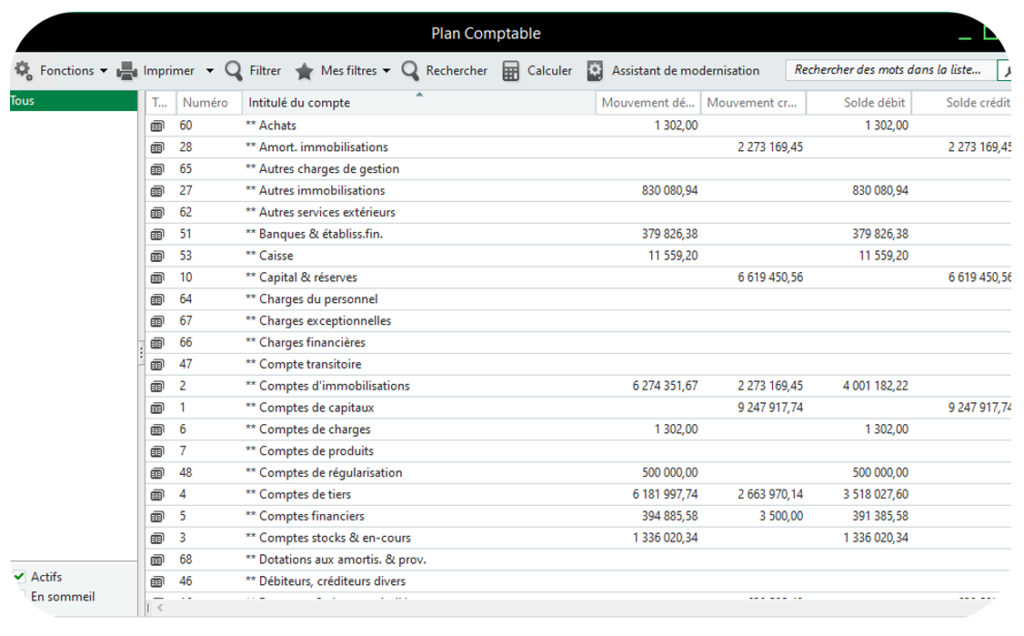This screenshot has width=1024, height=636.
Task: Click the Mes filtres star icon
Action: coord(304,71)
